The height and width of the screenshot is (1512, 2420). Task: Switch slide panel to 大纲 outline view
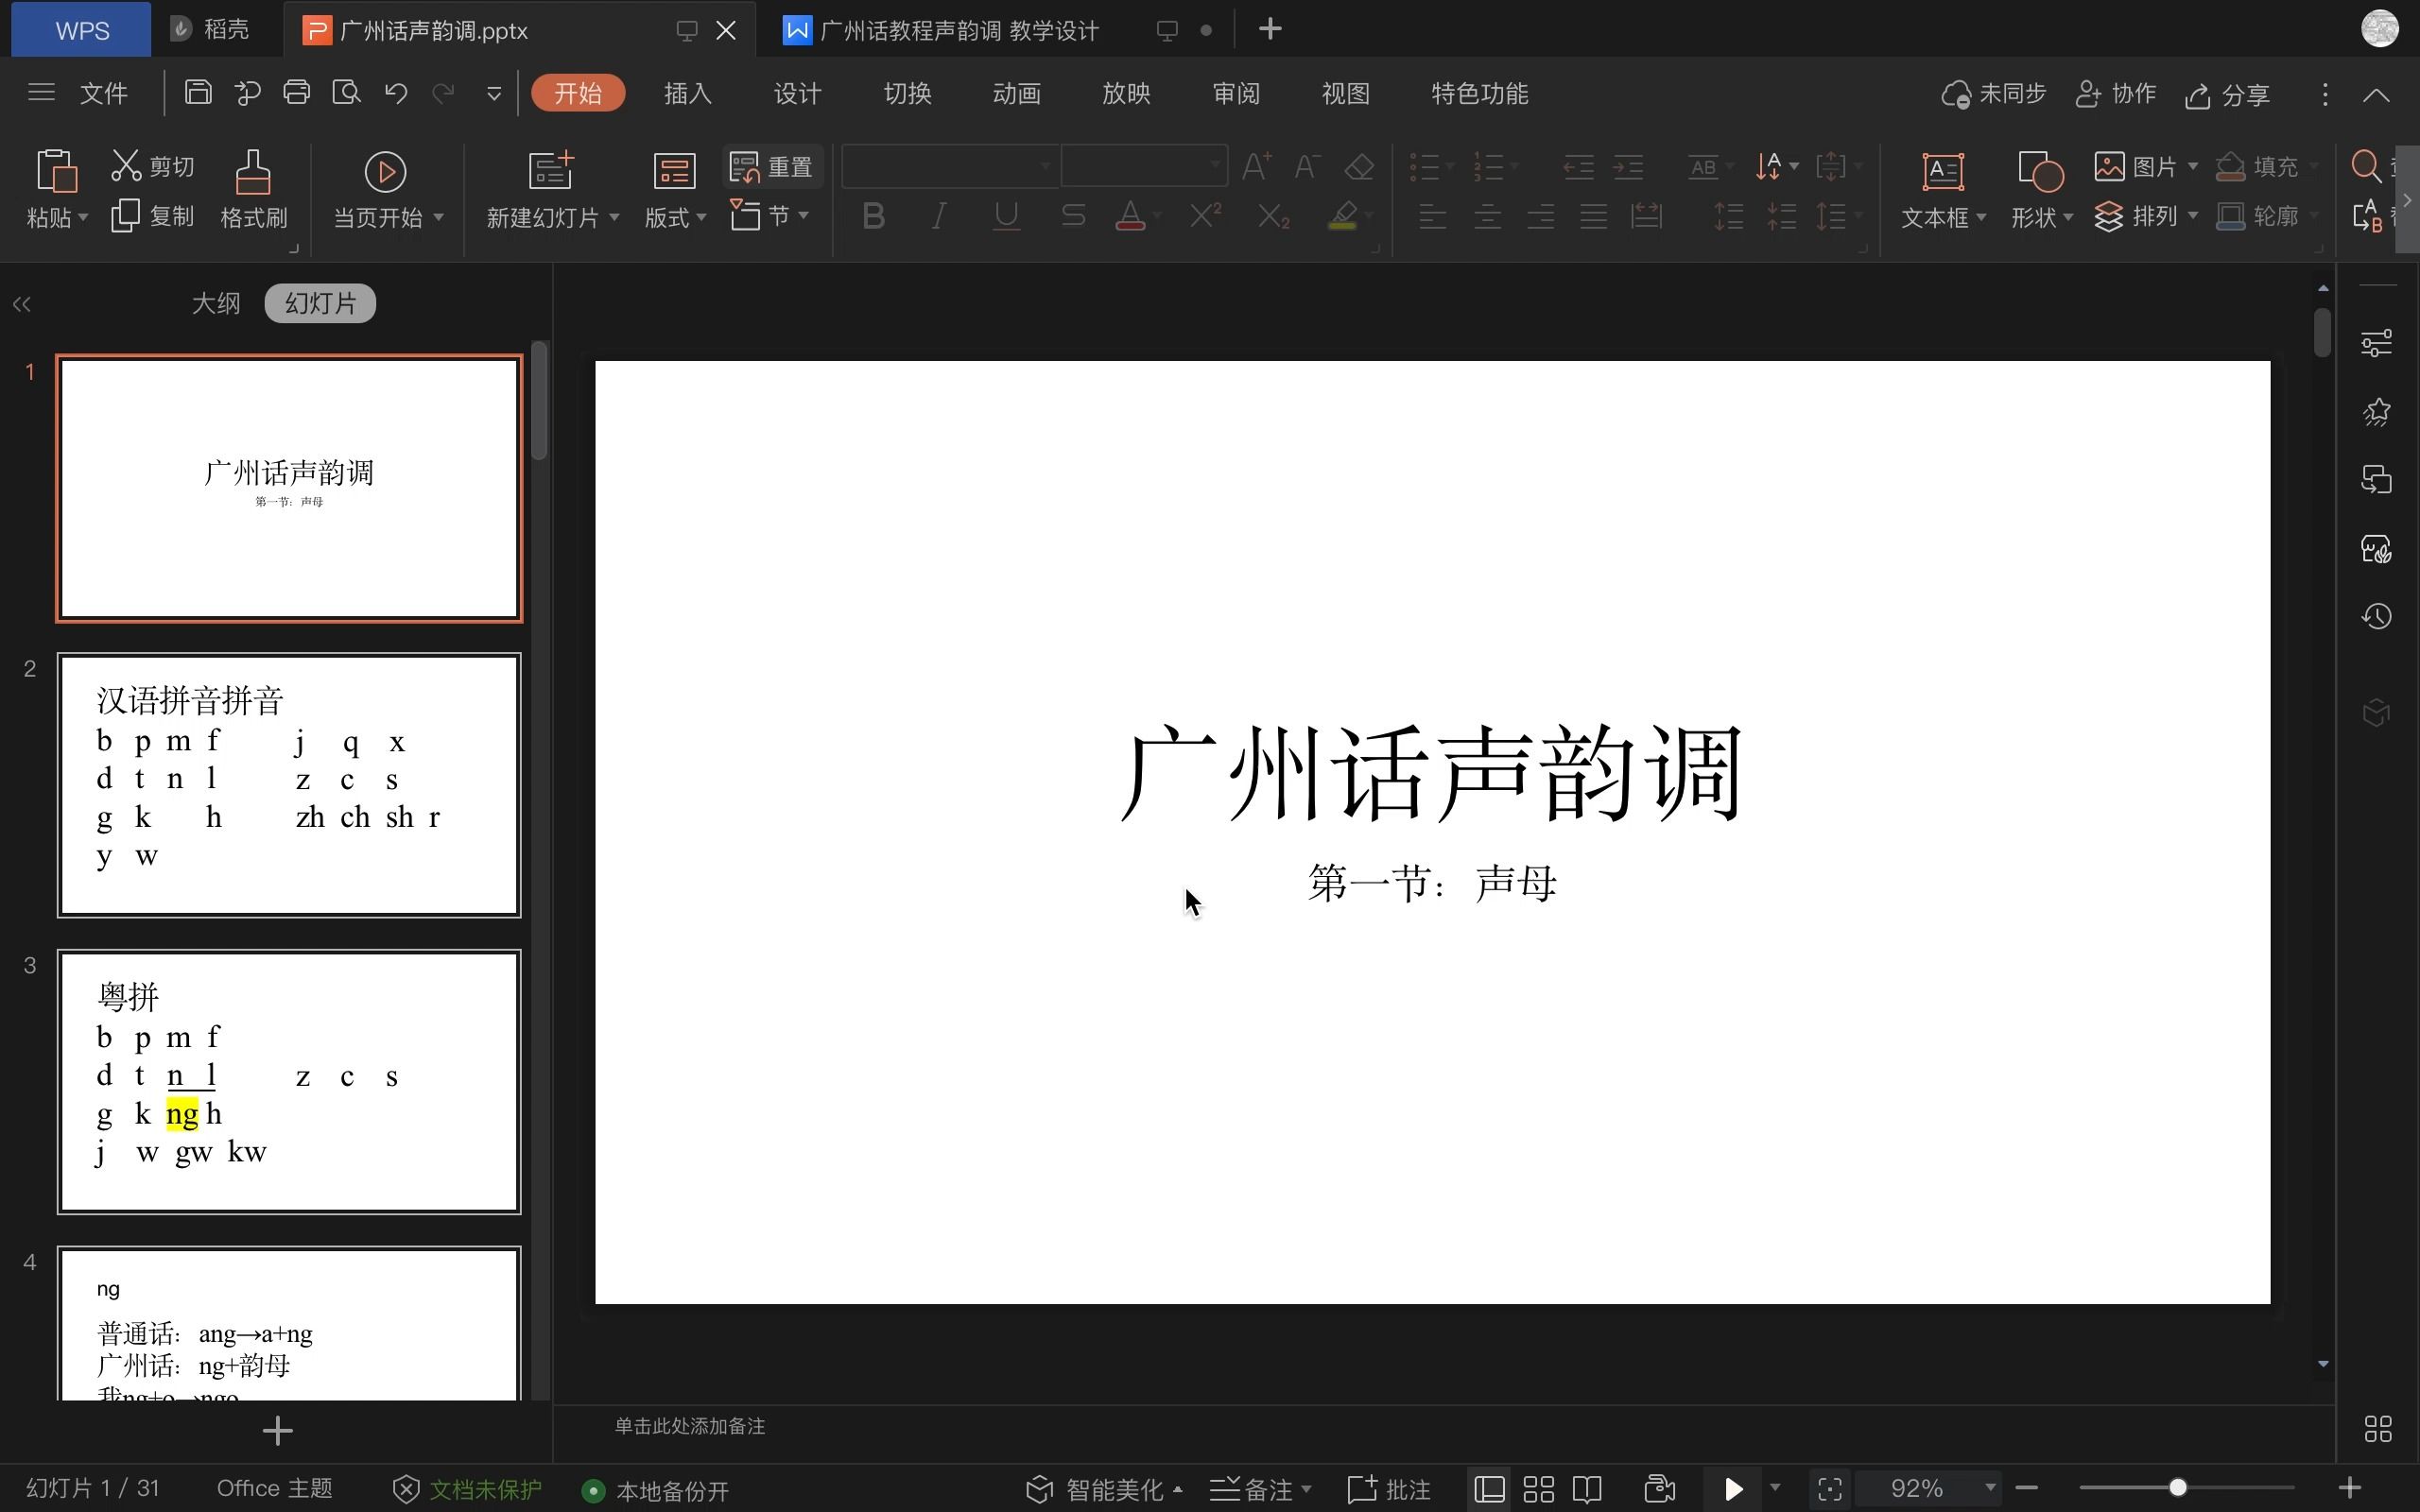click(216, 303)
